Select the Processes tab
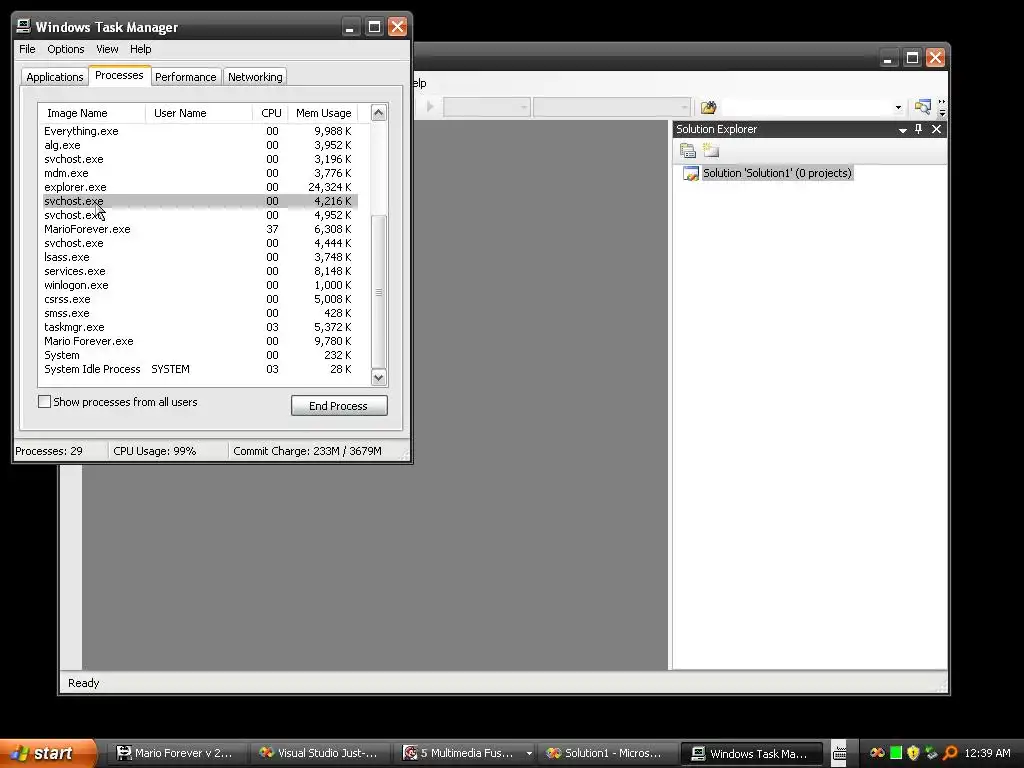This screenshot has width=1024, height=768. pyautogui.click(x=119, y=76)
